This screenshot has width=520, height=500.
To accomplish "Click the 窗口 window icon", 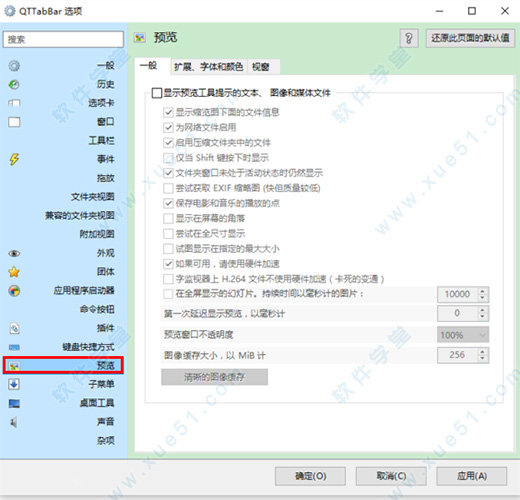I will [x=14, y=122].
